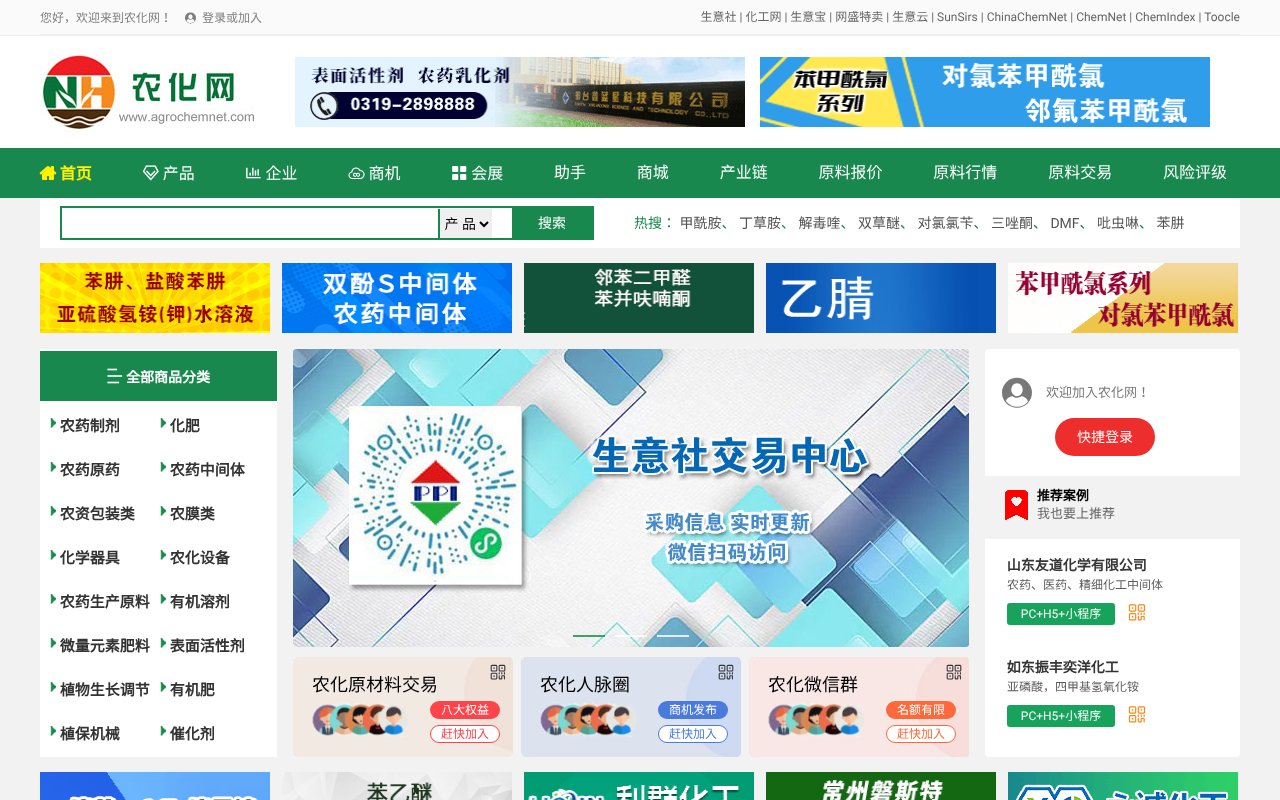
Task: Click the 快捷登录 button
Action: pos(1104,437)
